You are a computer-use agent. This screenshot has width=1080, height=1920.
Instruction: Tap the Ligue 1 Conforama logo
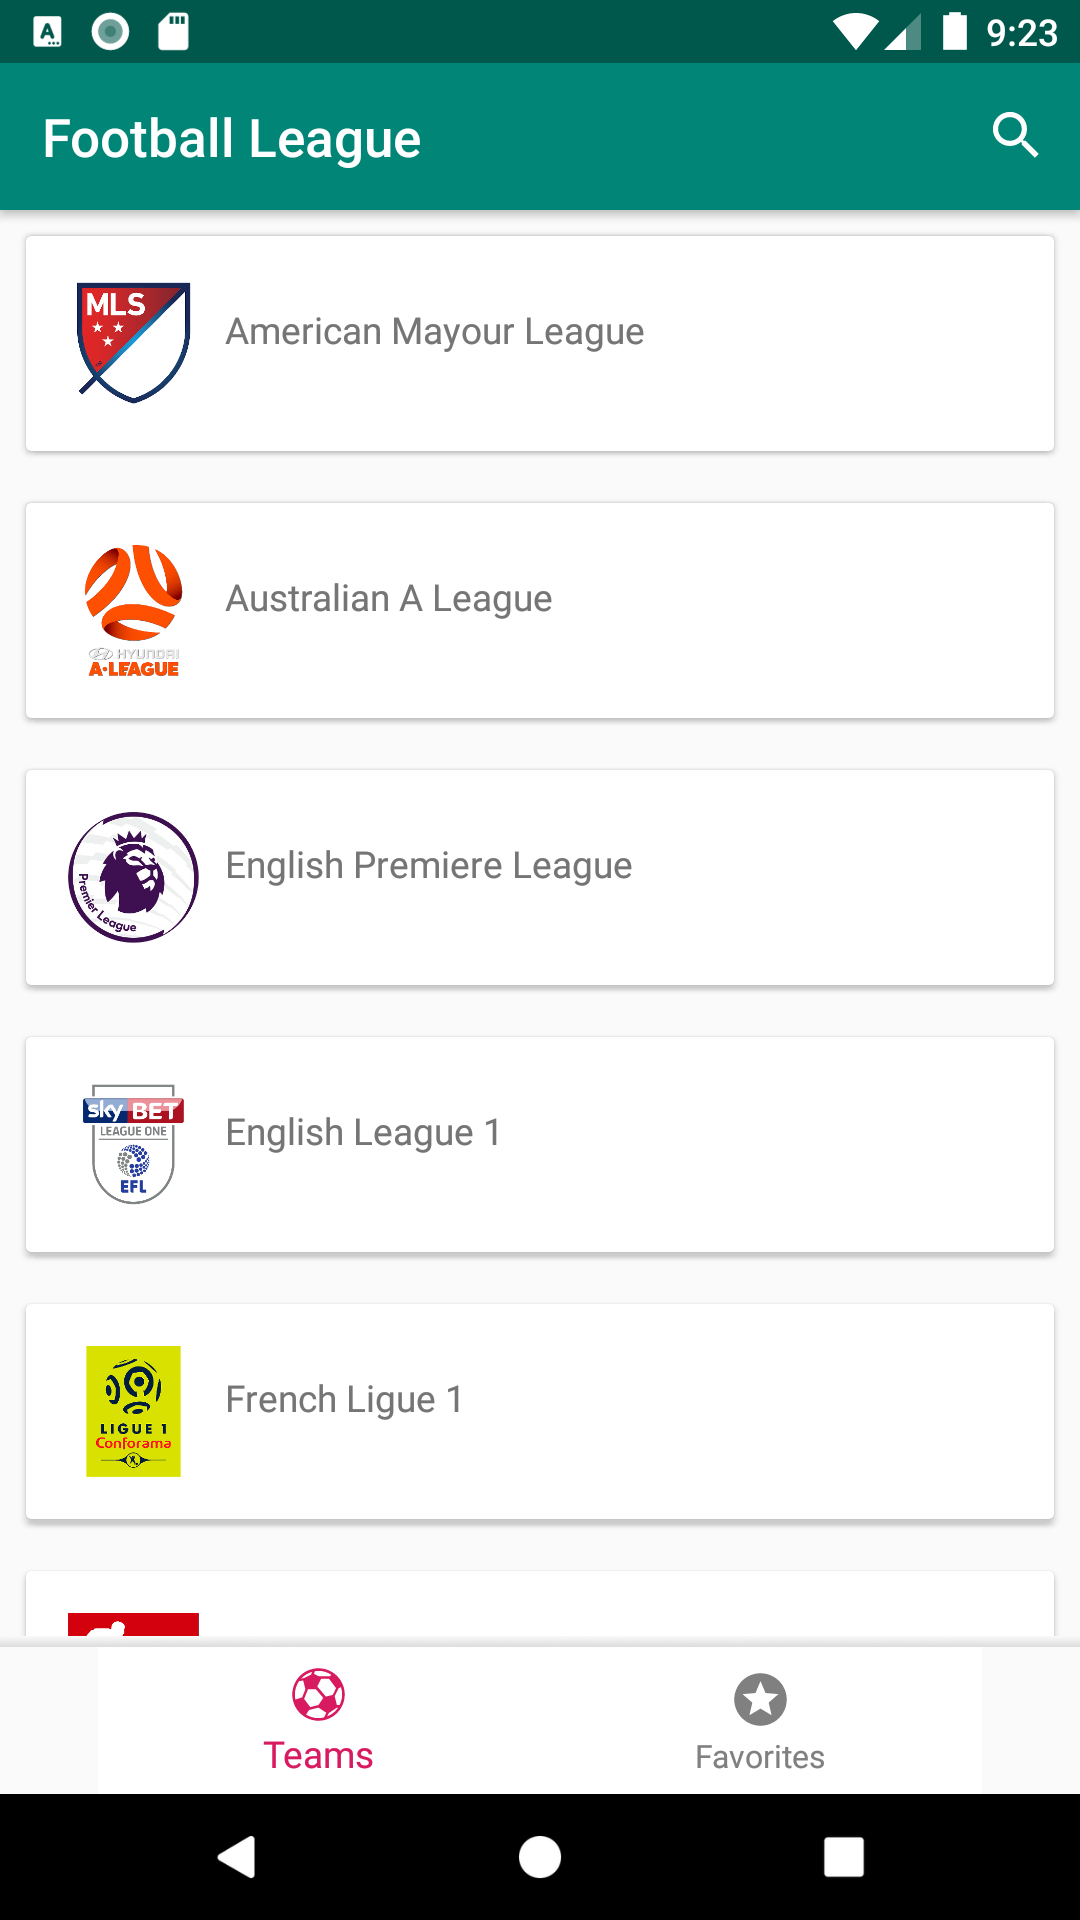(x=133, y=1411)
